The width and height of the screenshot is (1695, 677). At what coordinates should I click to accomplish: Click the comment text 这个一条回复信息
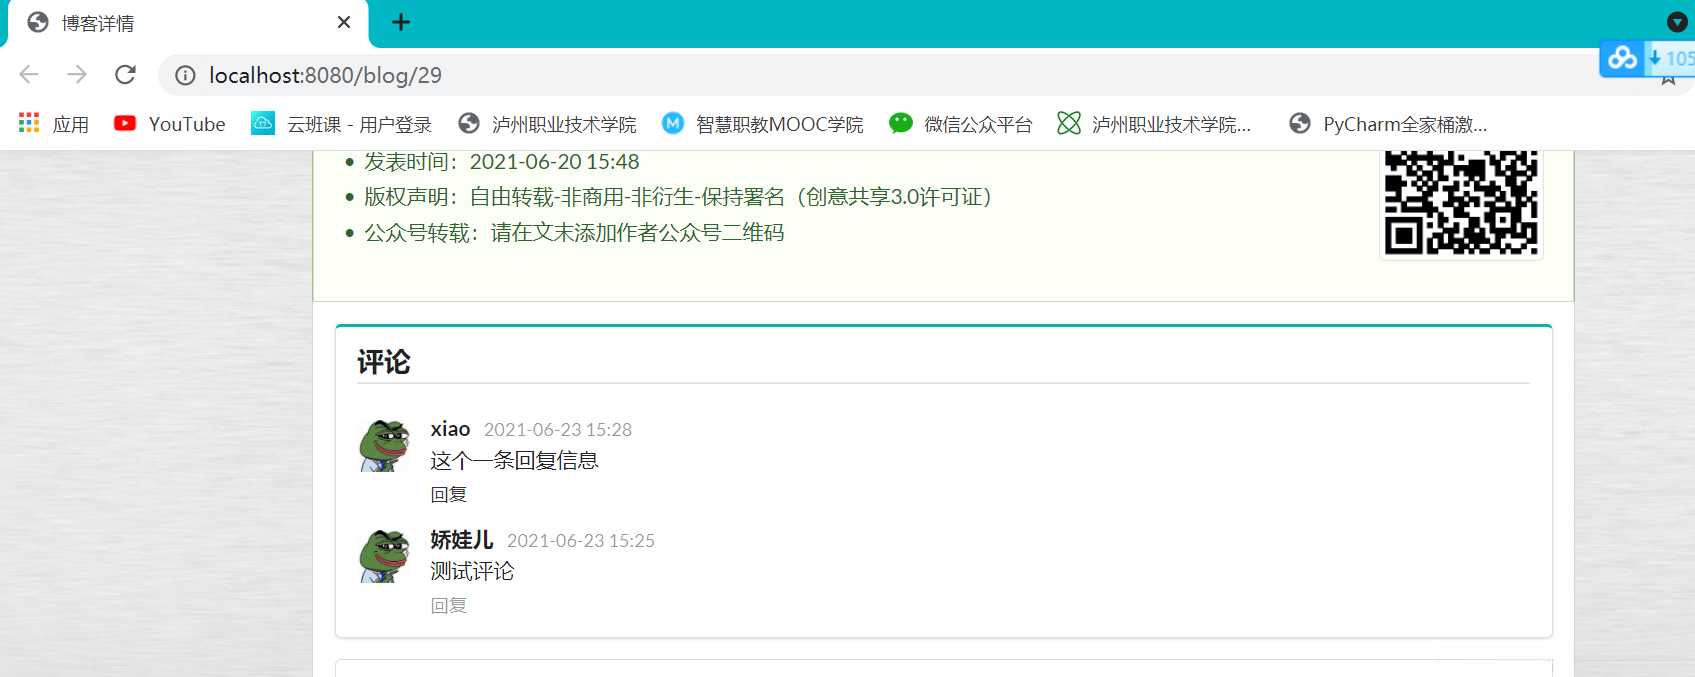(514, 461)
